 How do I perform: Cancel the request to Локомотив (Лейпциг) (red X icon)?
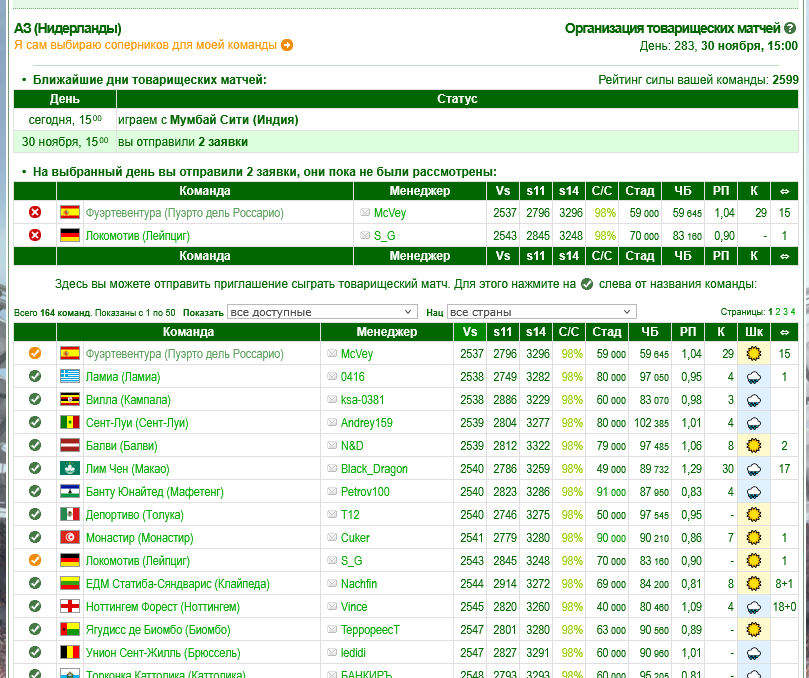35,235
